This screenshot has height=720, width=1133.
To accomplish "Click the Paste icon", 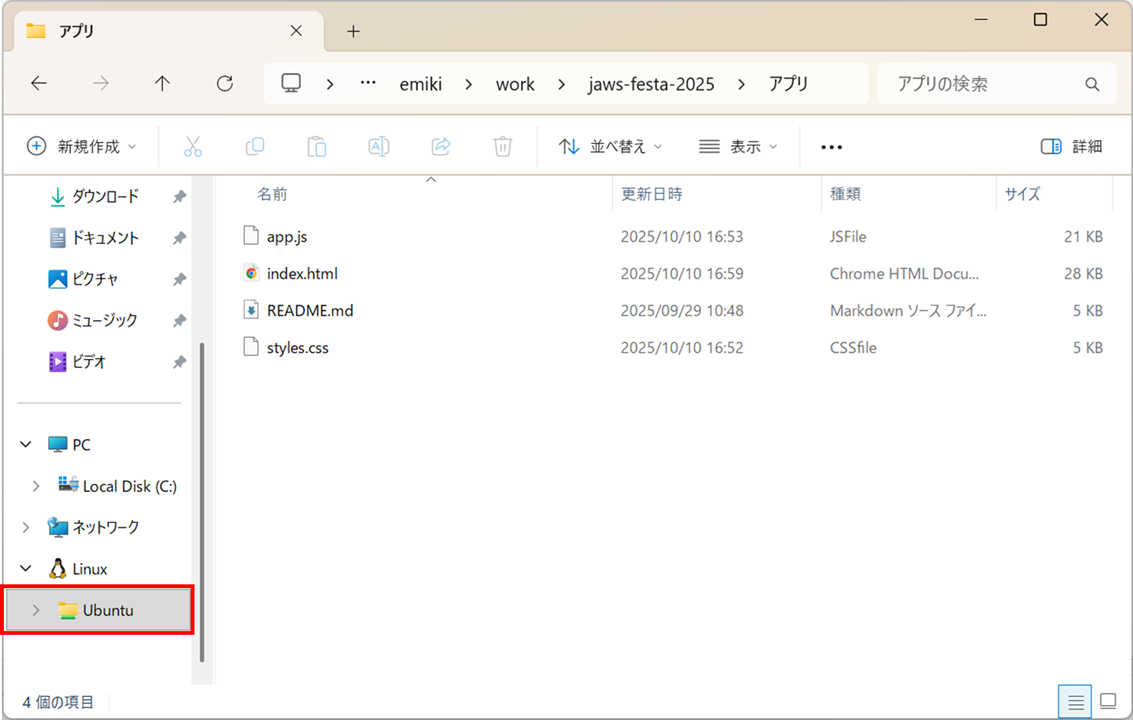I will pyautogui.click(x=316, y=146).
